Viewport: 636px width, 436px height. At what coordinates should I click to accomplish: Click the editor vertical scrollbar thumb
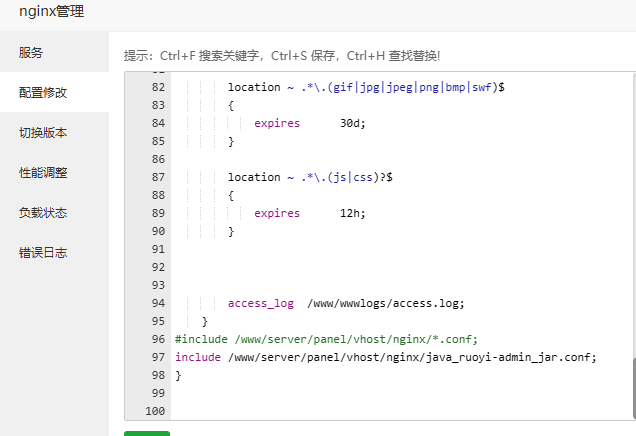[634, 389]
